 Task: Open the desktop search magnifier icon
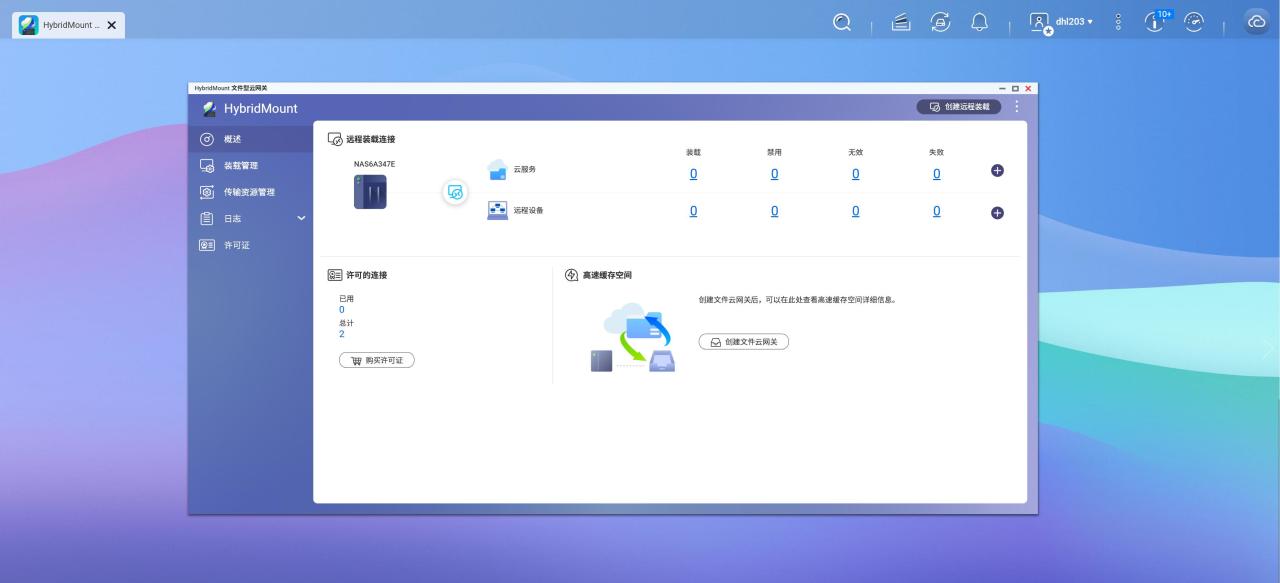coord(842,21)
